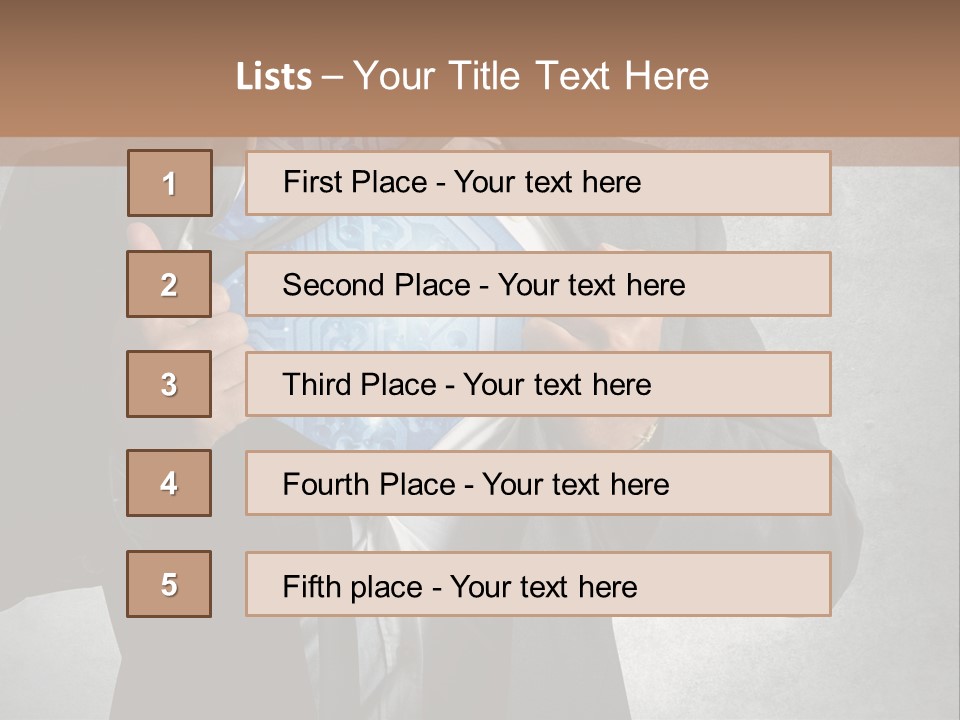Click the dash in the slide title
Viewport: 960px width, 720px height.
point(332,78)
